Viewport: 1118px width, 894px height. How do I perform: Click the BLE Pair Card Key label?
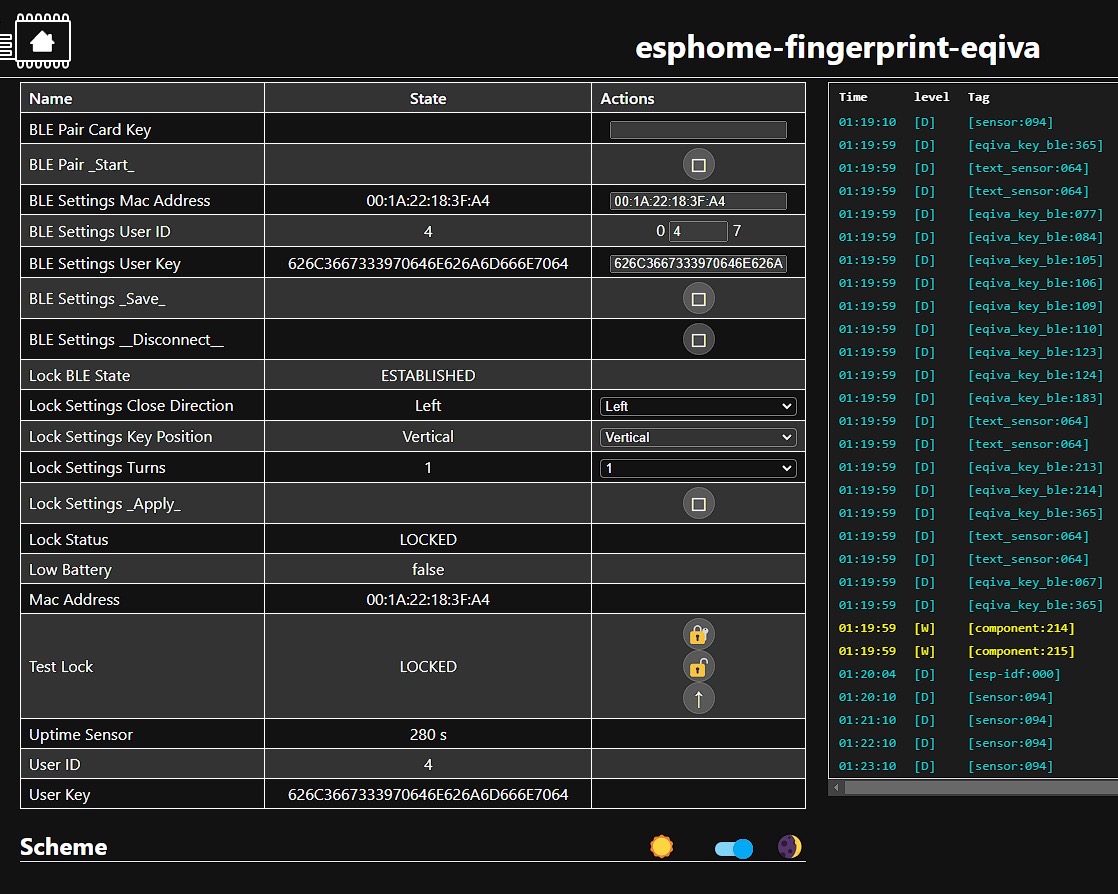pyautogui.click(x=90, y=130)
